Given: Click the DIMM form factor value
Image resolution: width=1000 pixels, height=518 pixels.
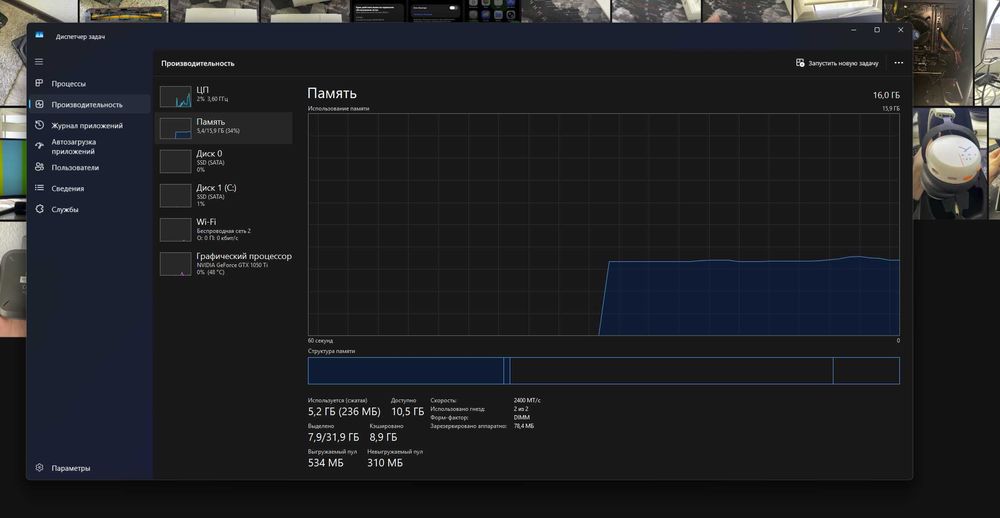Looking at the screenshot, I should point(521,417).
